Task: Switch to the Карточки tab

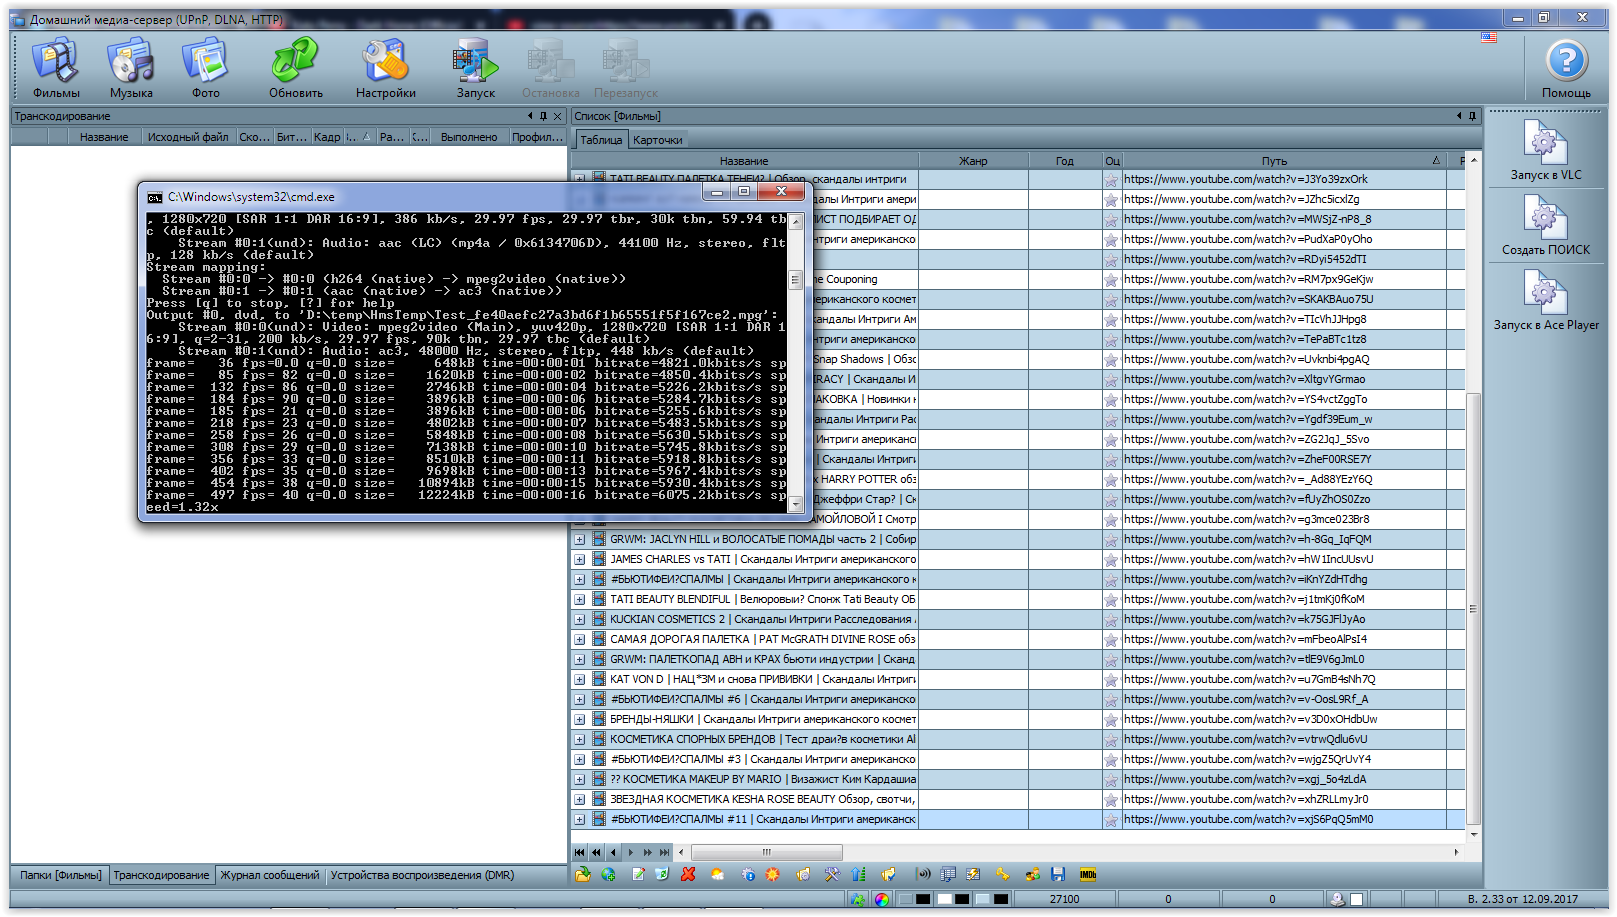Action: point(657,140)
